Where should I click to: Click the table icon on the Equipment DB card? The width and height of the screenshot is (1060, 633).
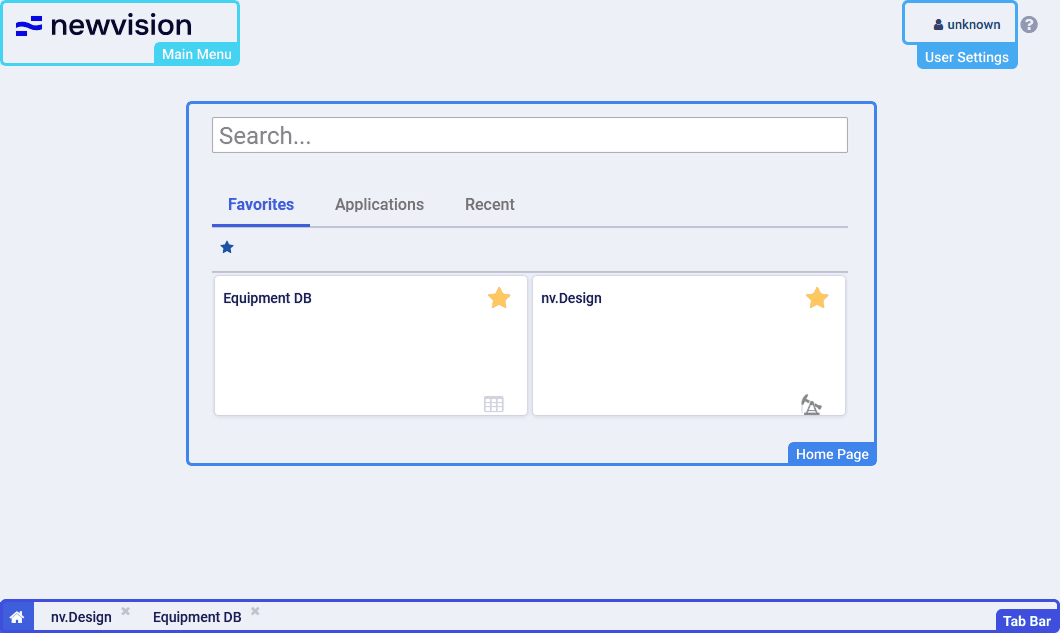(x=494, y=404)
